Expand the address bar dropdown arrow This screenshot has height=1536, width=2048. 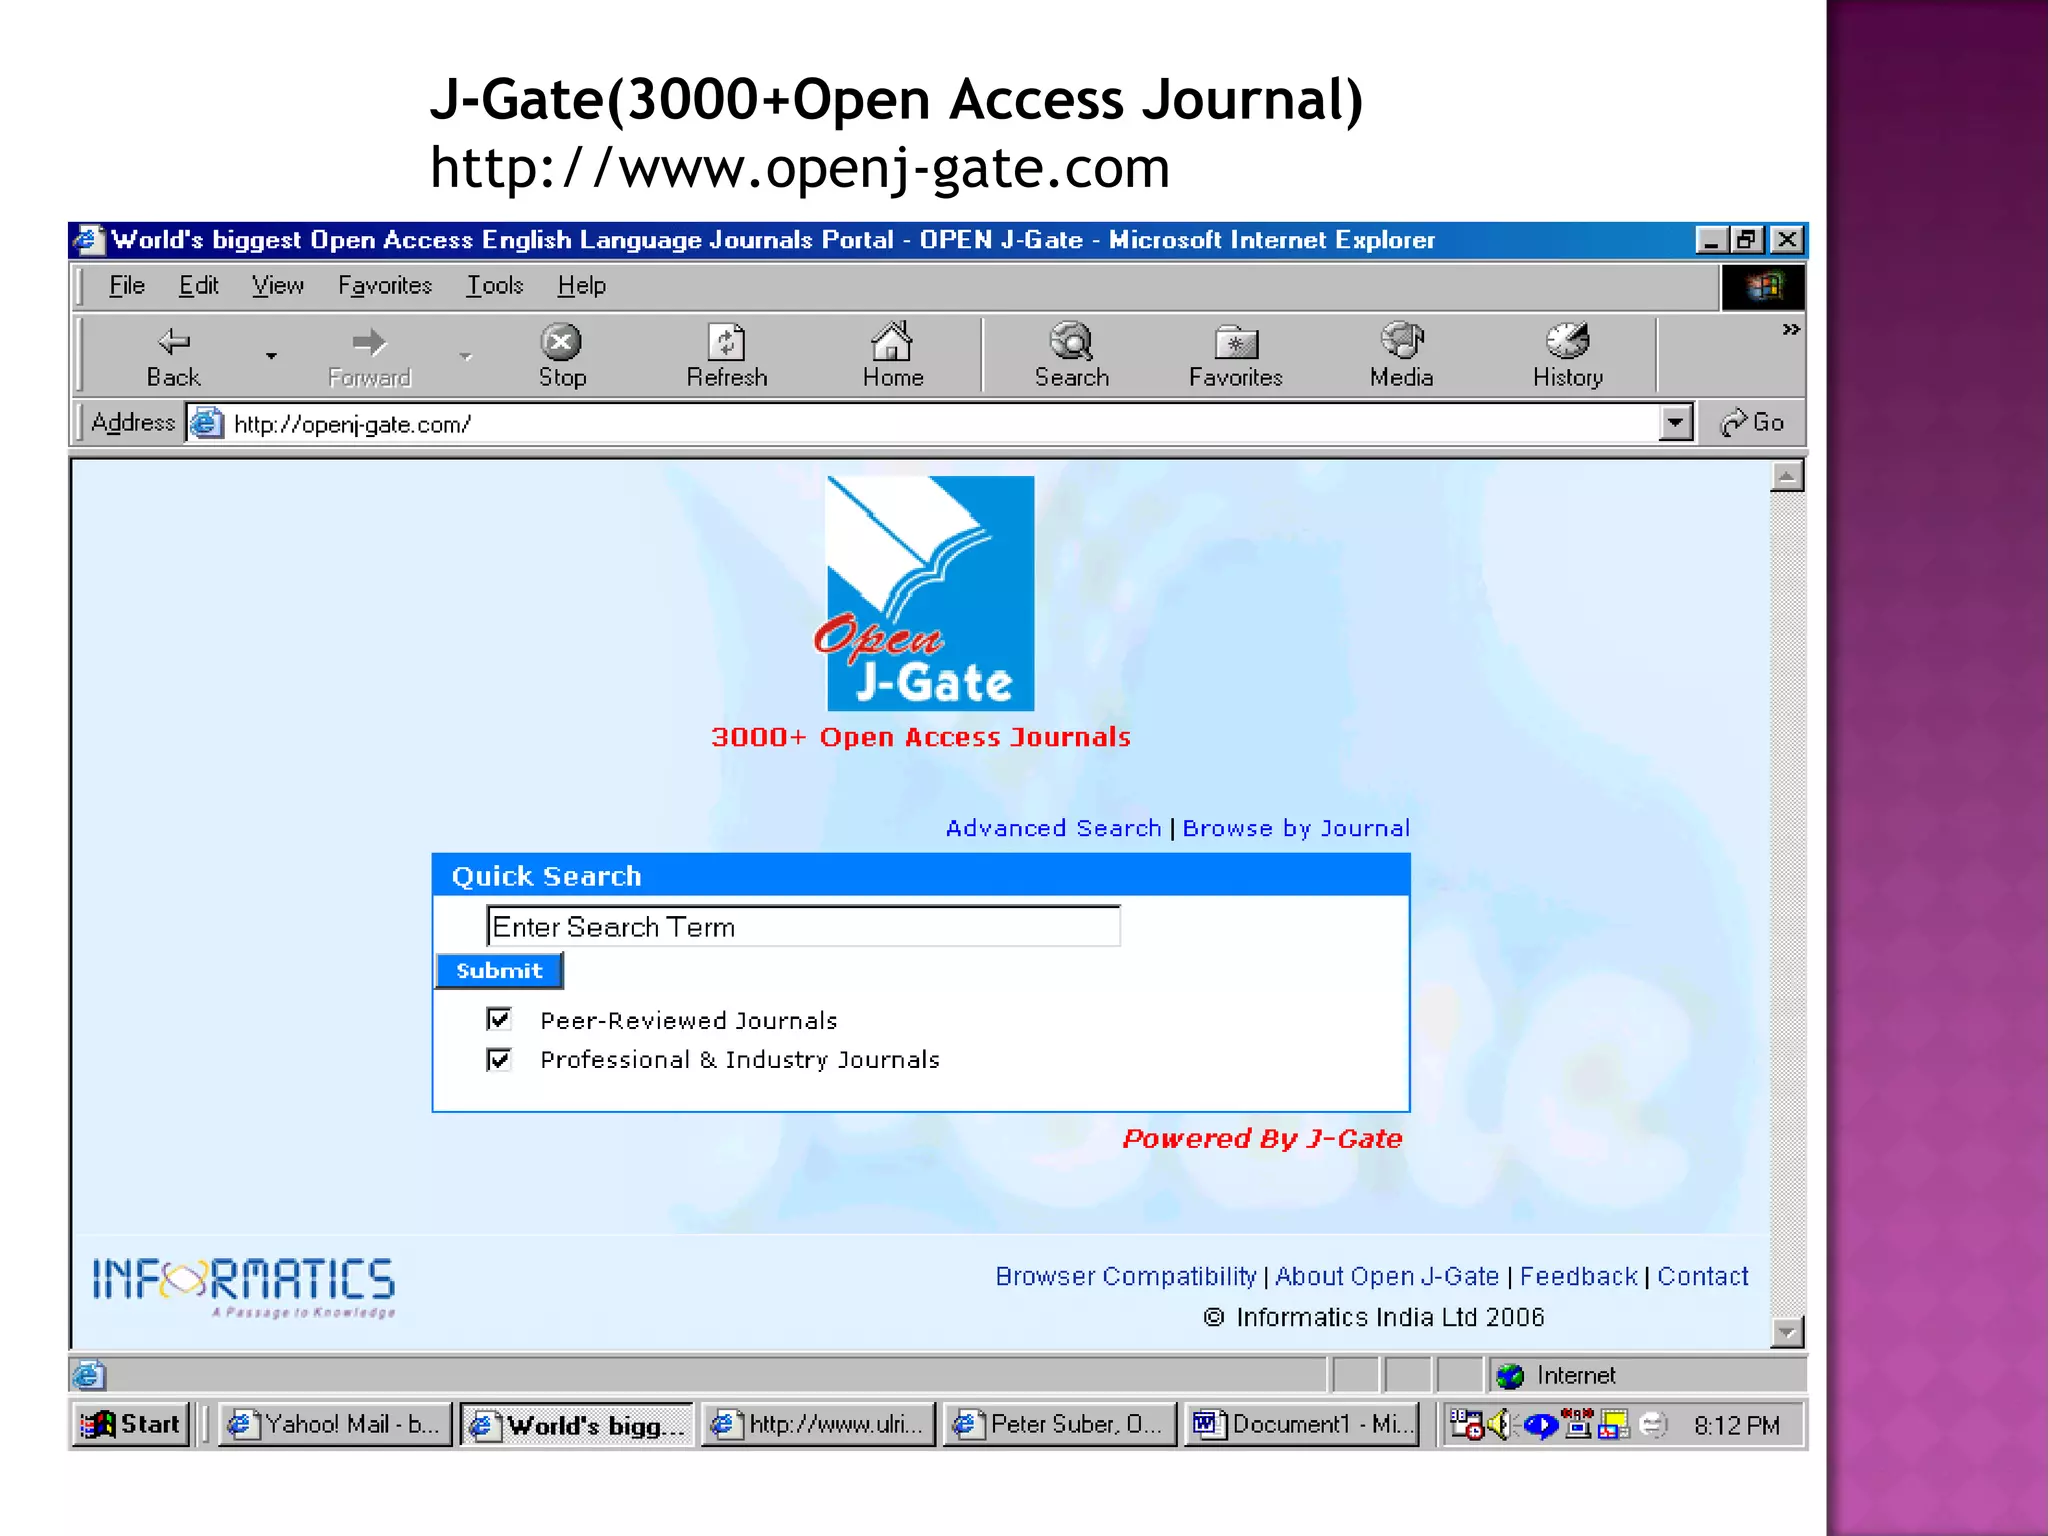point(1675,423)
